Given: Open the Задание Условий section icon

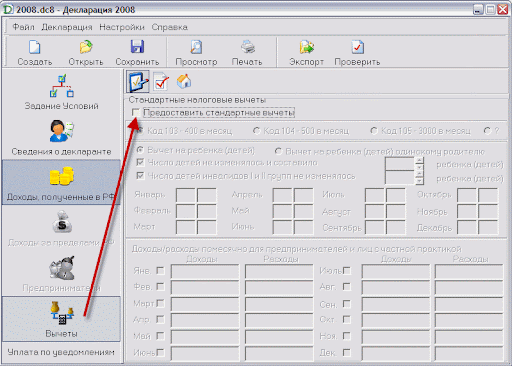Looking at the screenshot, I should [62, 86].
